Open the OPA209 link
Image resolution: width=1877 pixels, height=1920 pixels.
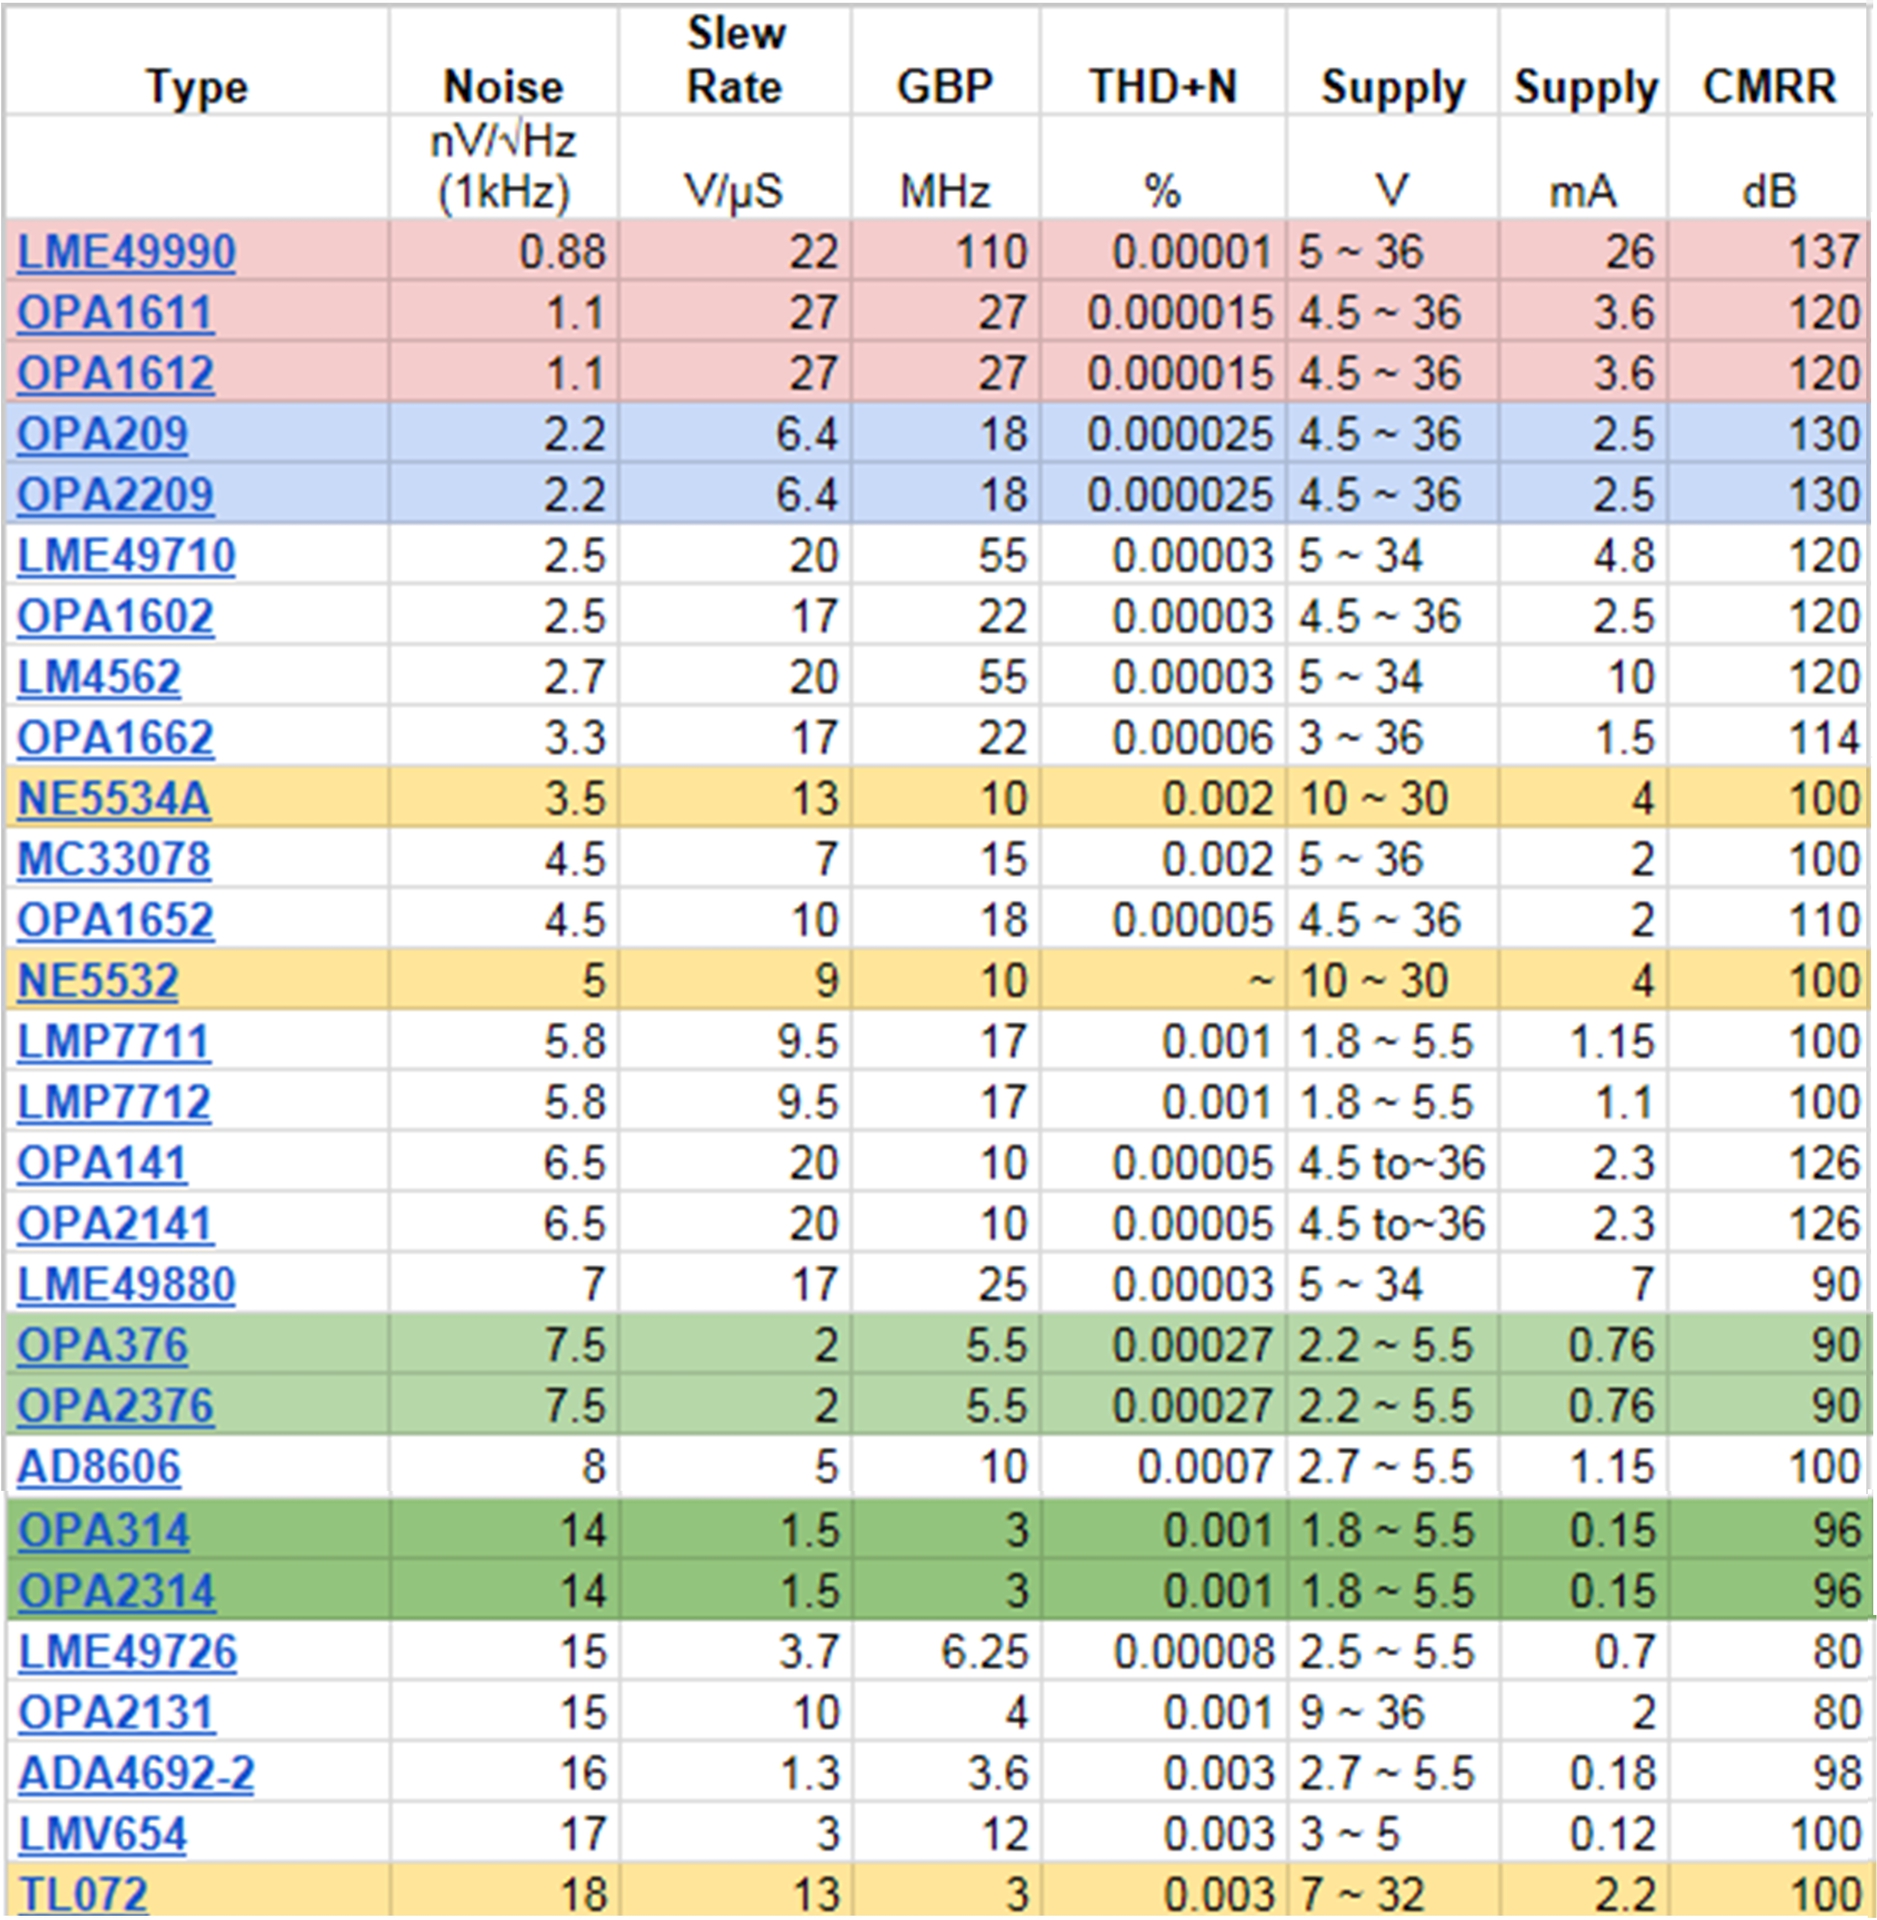click(103, 434)
